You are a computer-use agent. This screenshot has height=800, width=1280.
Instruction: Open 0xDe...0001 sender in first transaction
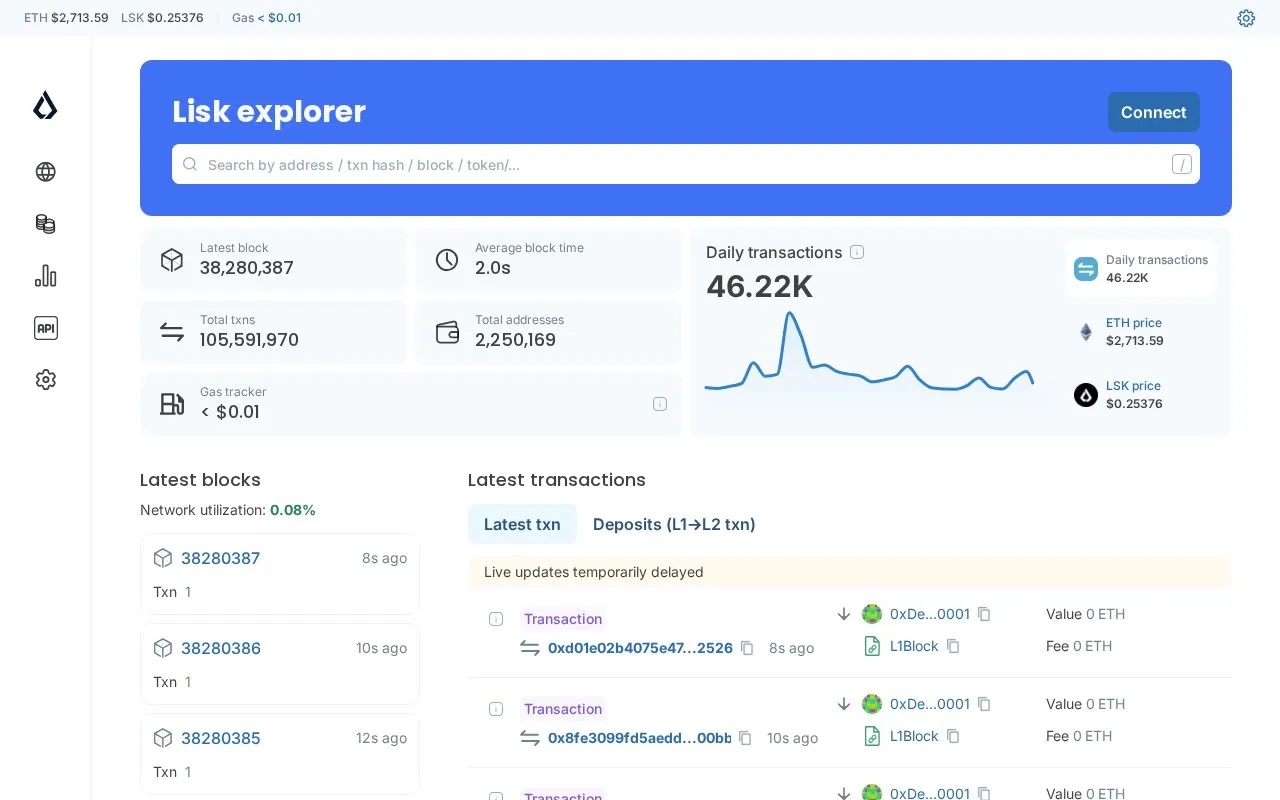coord(929,614)
